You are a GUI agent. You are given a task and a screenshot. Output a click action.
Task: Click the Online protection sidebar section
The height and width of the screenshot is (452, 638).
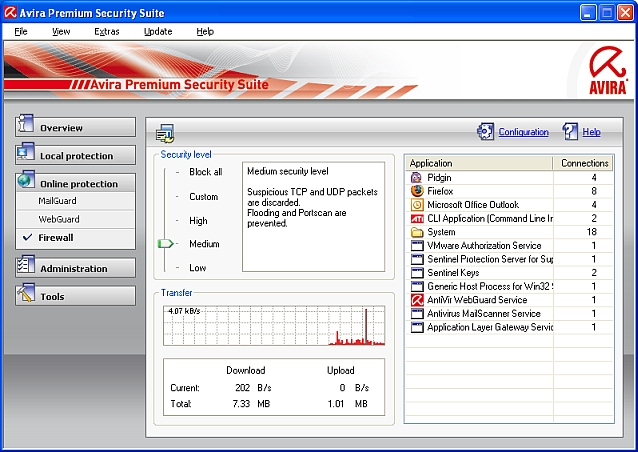click(76, 183)
